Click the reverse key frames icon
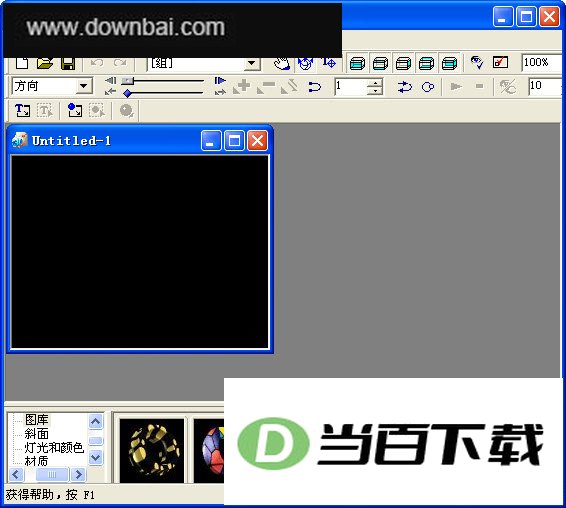 click(x=289, y=87)
